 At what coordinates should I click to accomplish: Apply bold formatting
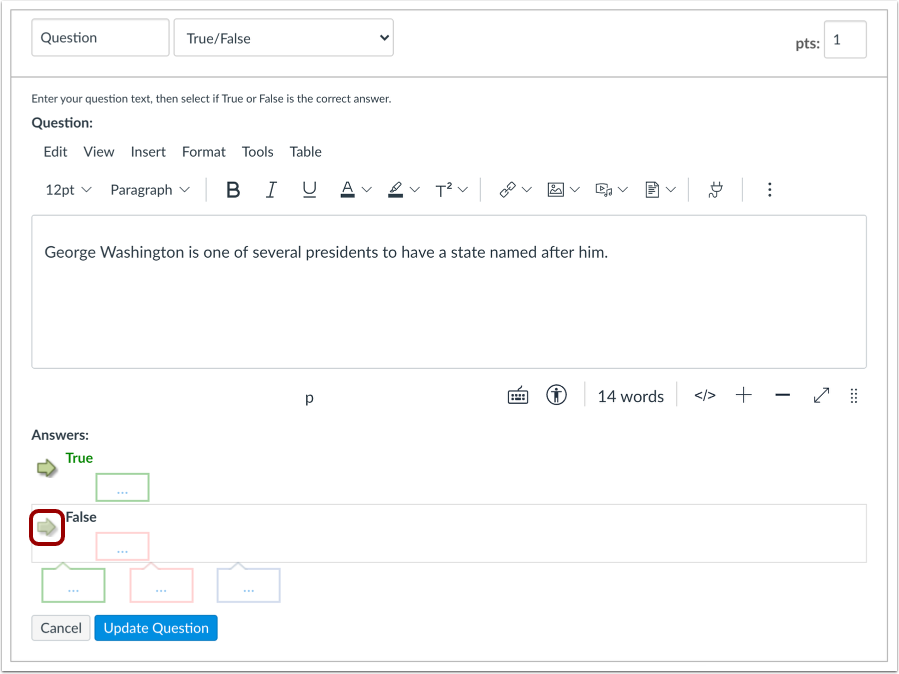click(x=233, y=190)
